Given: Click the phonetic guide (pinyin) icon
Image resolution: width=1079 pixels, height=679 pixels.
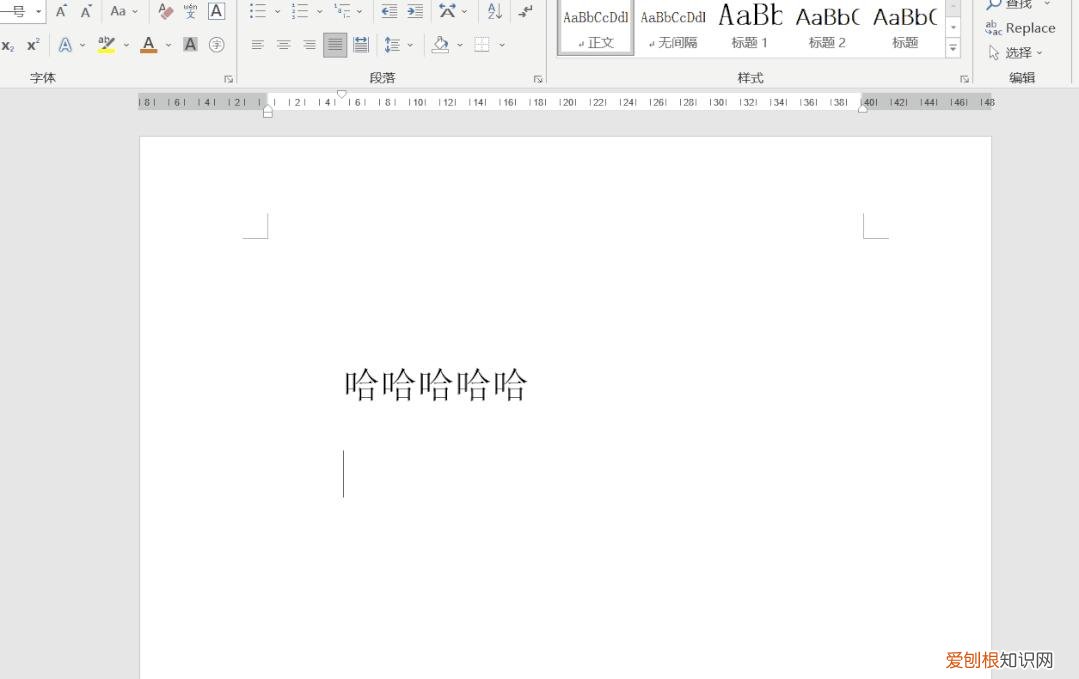Looking at the screenshot, I should tap(190, 11).
